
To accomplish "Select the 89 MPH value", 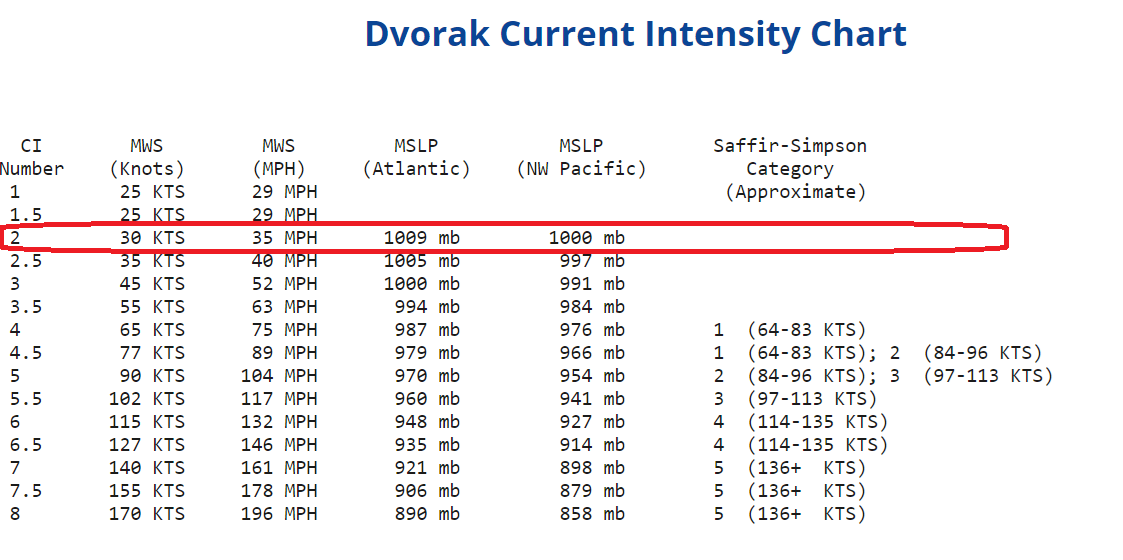I will pyautogui.click(x=284, y=353).
